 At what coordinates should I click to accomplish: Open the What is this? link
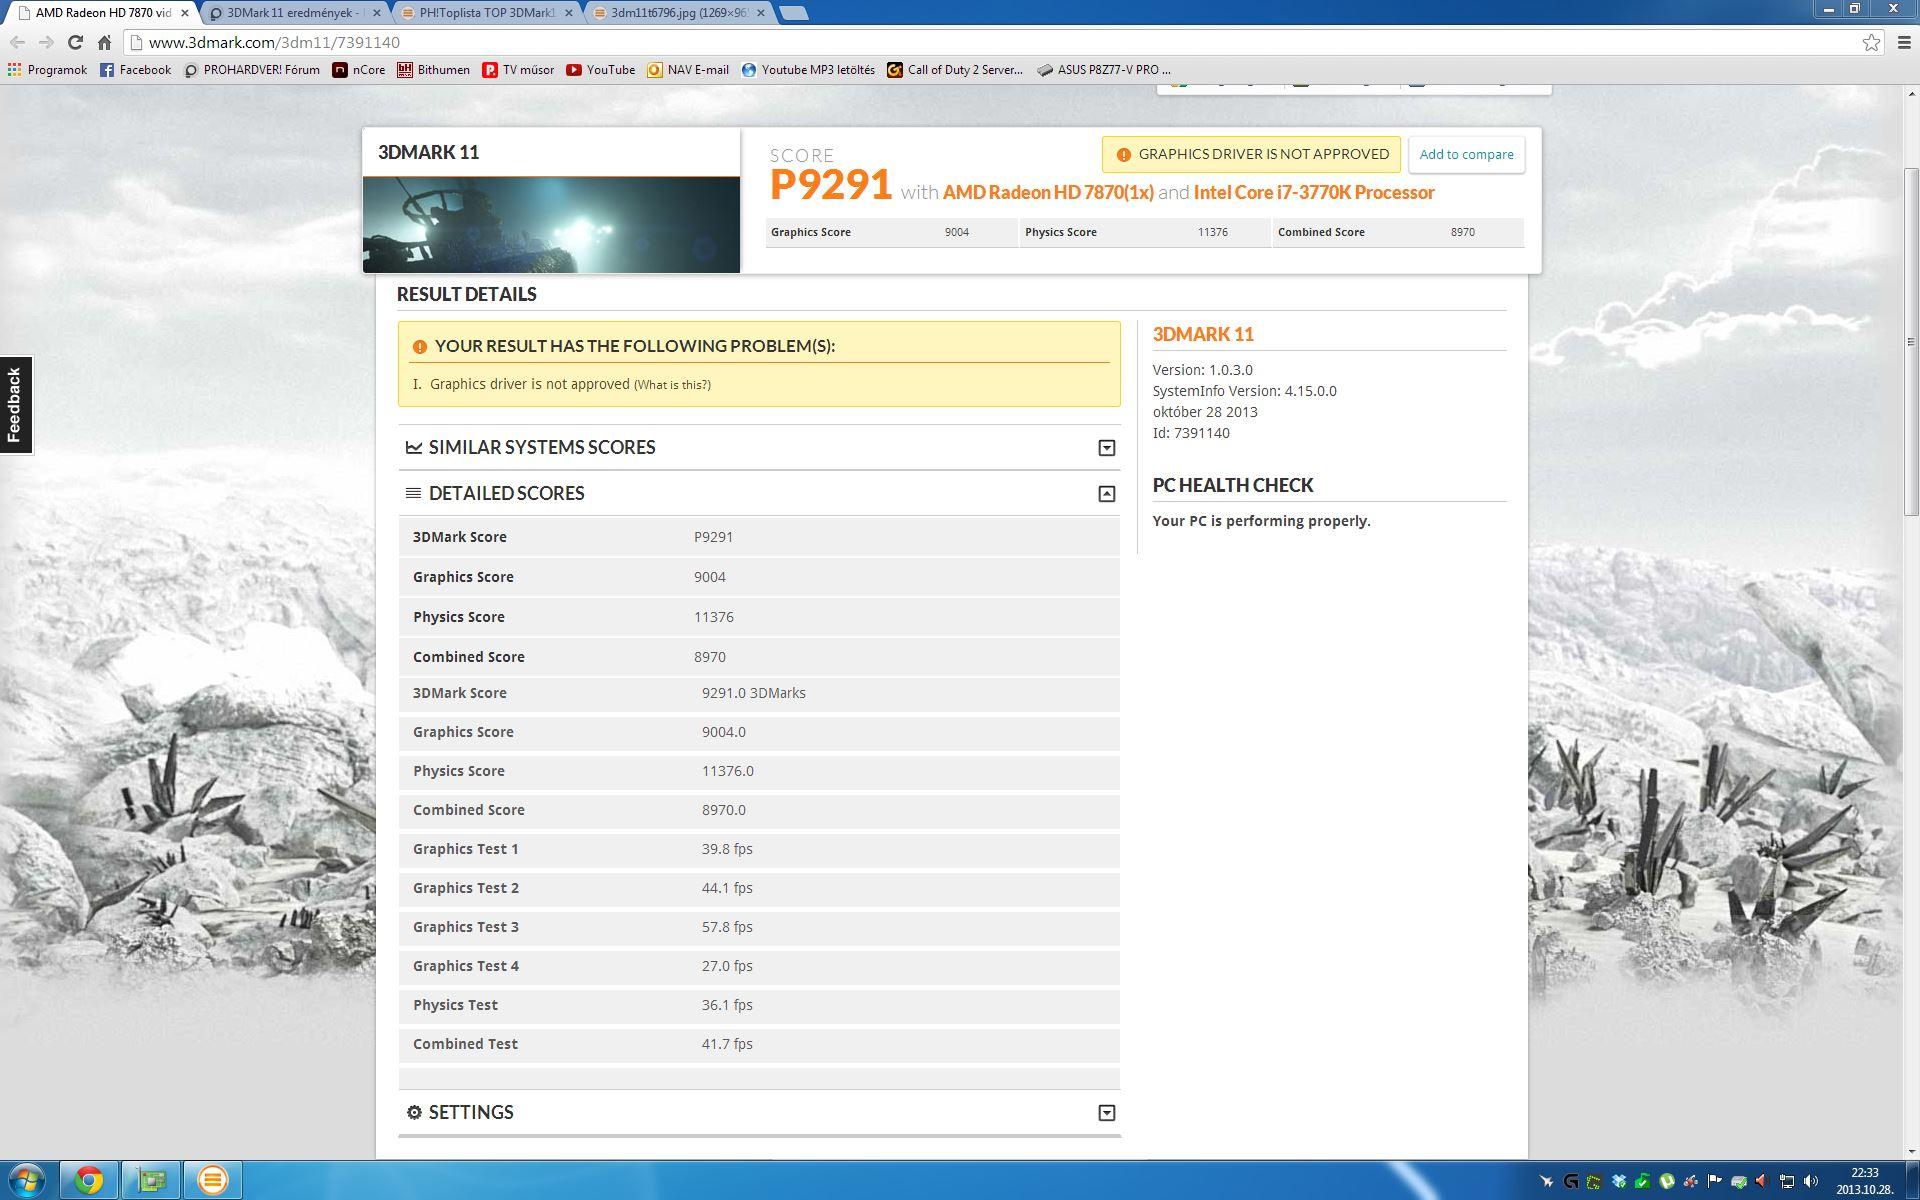[x=672, y=385]
